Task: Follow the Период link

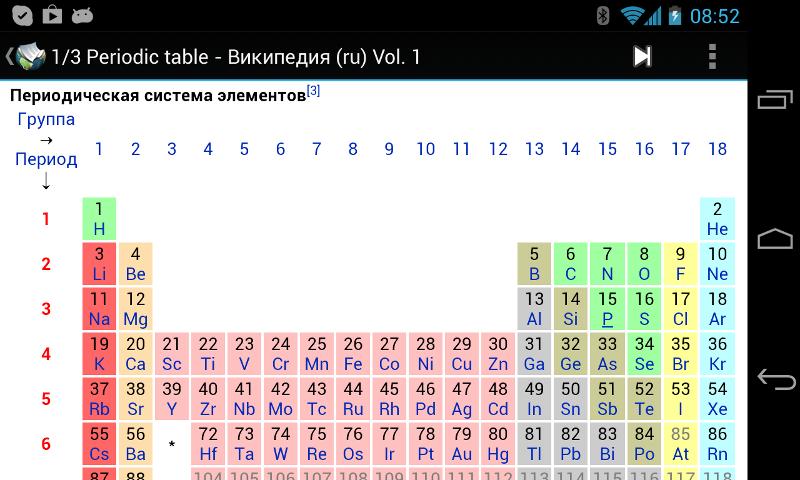Action: click(46, 159)
